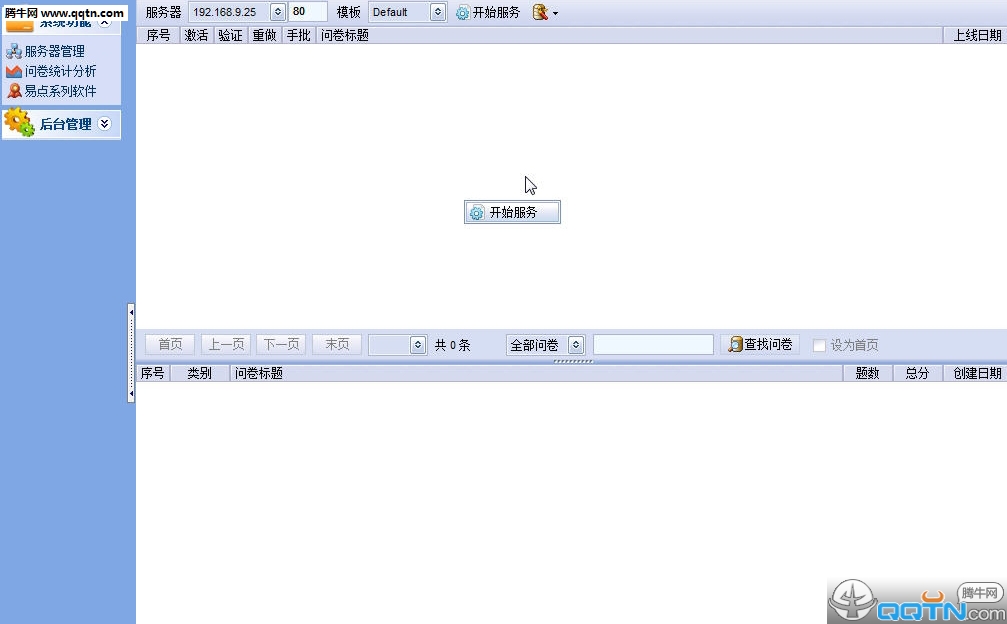Open 服务器管理 in the sidebar
Image resolution: width=1007 pixels, height=624 pixels.
pos(46,51)
